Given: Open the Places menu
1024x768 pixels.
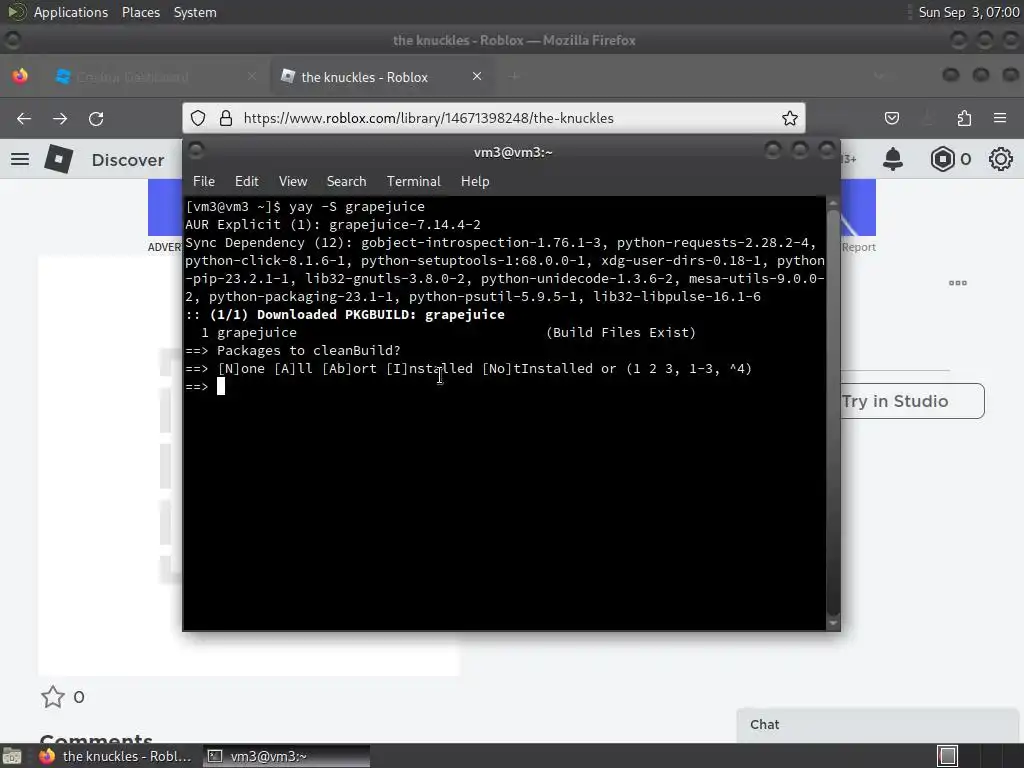Looking at the screenshot, I should pos(140,12).
